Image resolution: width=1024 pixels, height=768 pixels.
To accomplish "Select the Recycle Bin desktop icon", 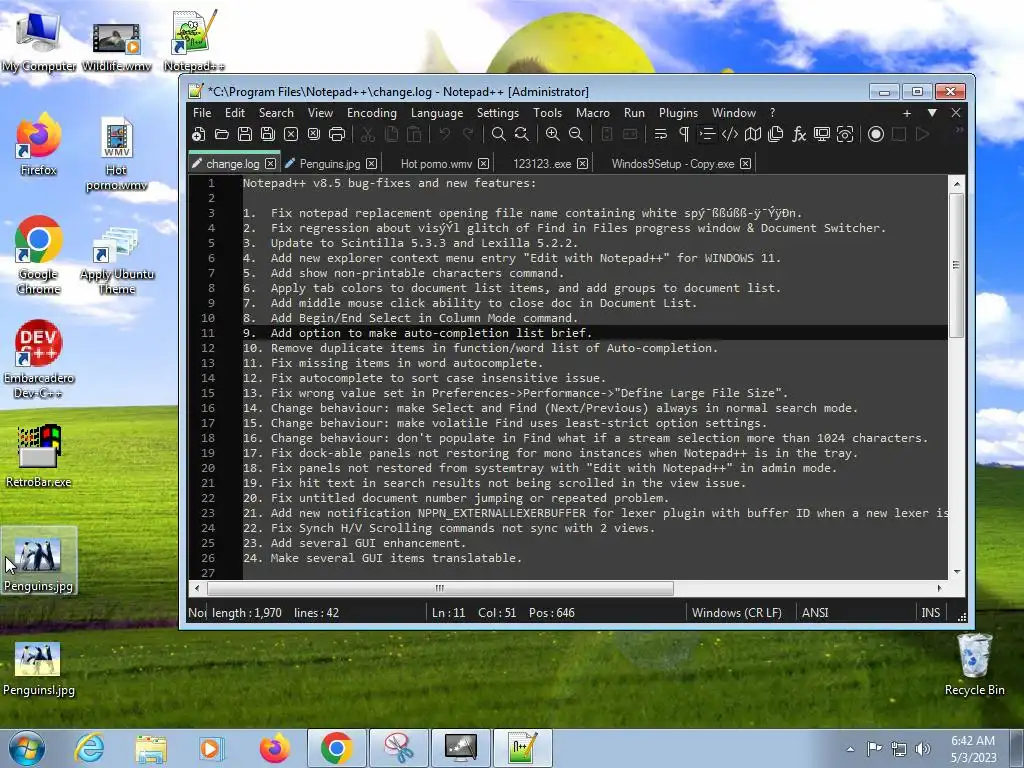I will tap(974, 664).
